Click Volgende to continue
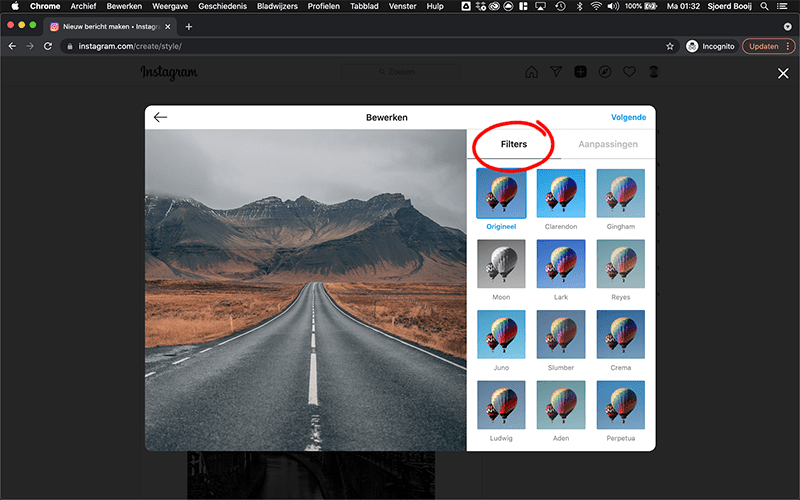The image size is (800, 500). (x=629, y=117)
